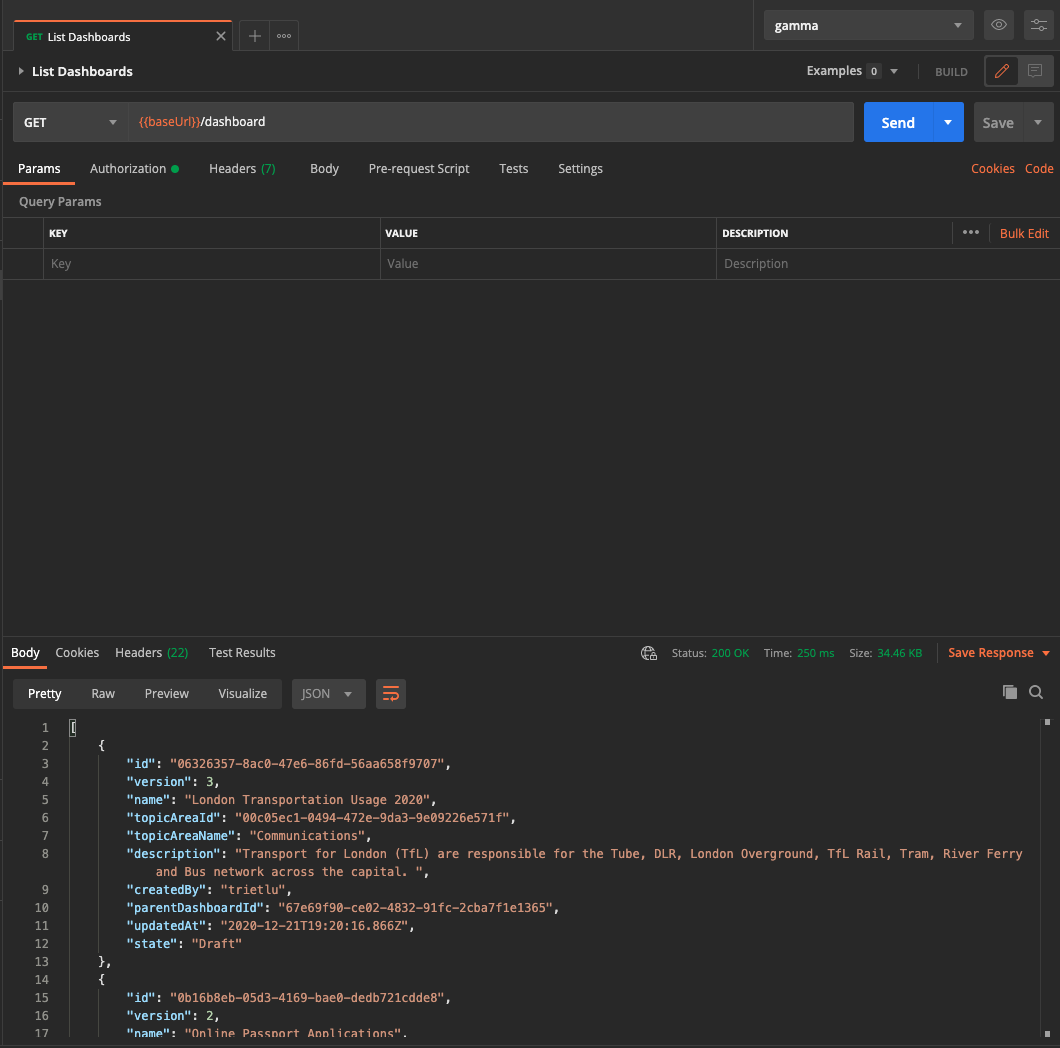The height and width of the screenshot is (1048, 1060).
Task: Click the Status 200 OK text
Action: click(710, 653)
